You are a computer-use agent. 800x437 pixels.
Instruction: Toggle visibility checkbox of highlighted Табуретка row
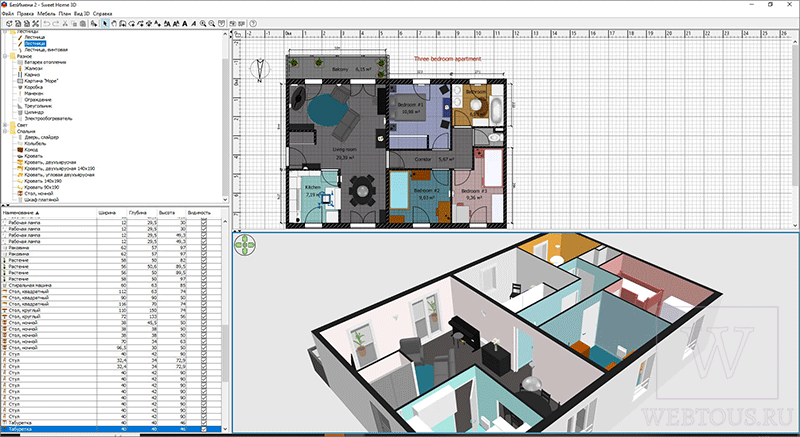coord(205,429)
